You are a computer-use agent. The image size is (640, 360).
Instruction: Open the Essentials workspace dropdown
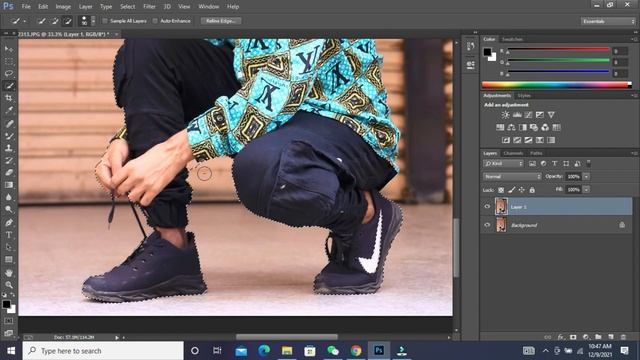click(608, 21)
